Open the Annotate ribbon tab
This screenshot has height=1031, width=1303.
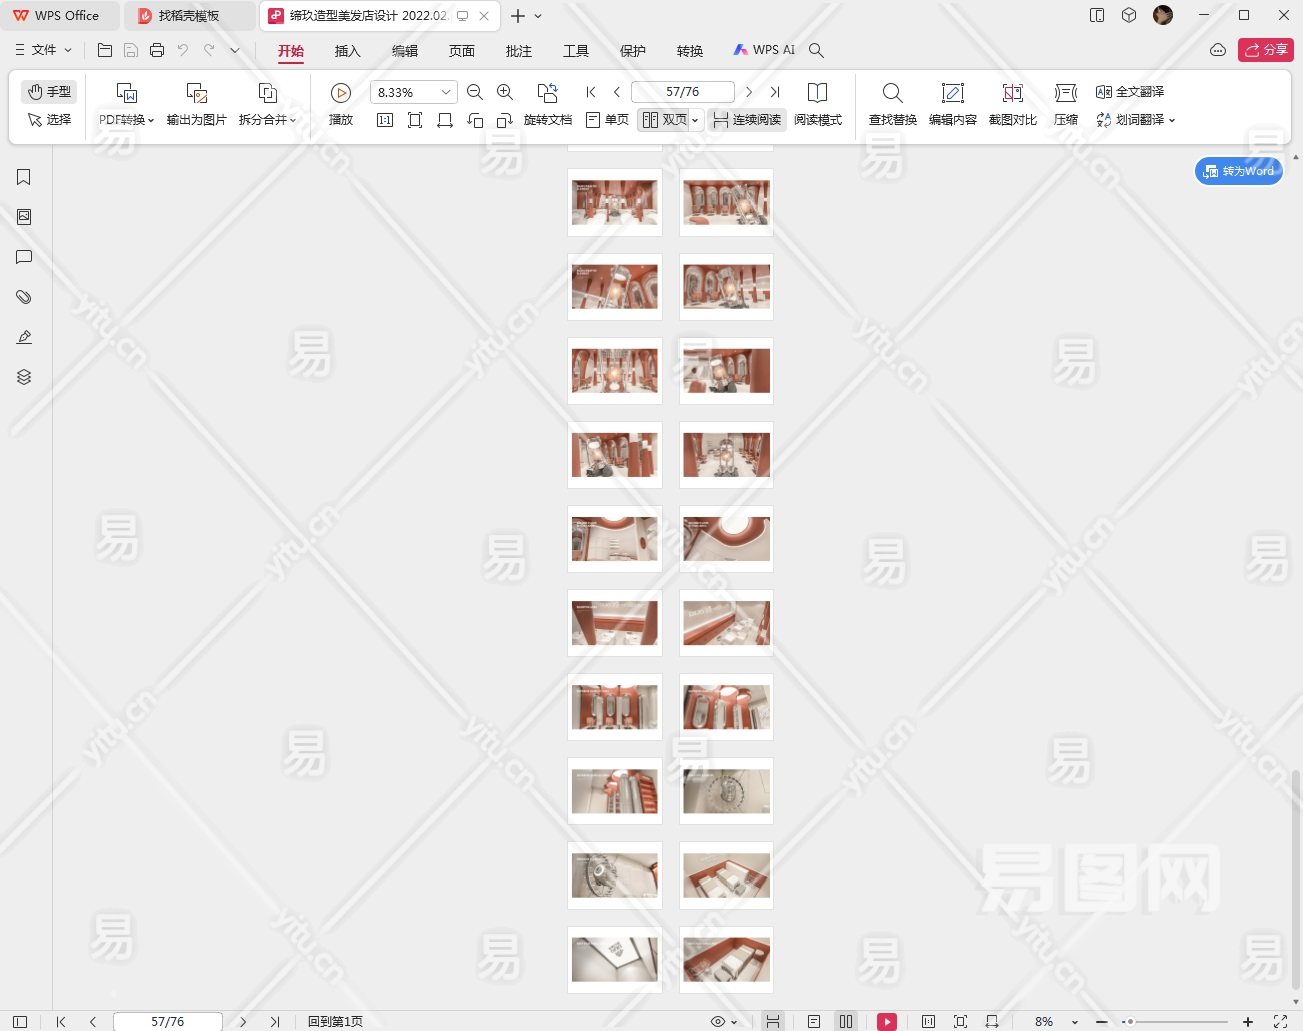(518, 51)
